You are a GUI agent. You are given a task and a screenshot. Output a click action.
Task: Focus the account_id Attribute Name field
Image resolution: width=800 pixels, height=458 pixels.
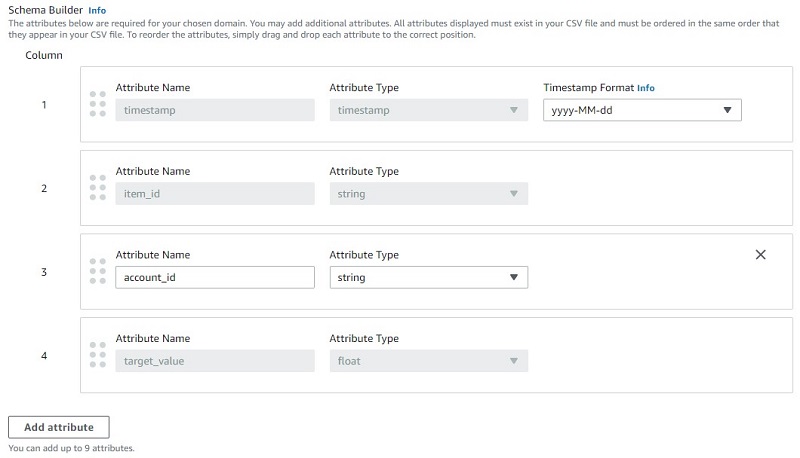(215, 277)
